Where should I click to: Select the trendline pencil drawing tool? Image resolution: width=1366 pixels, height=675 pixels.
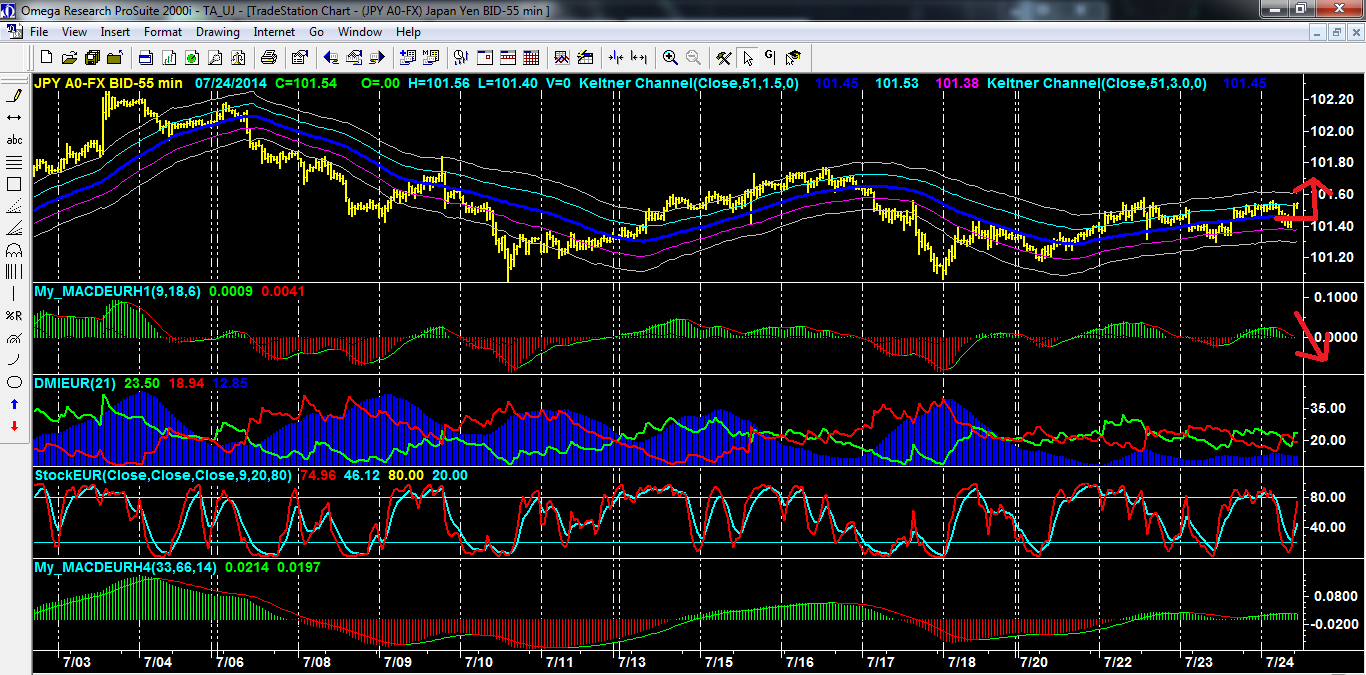[x=14, y=96]
